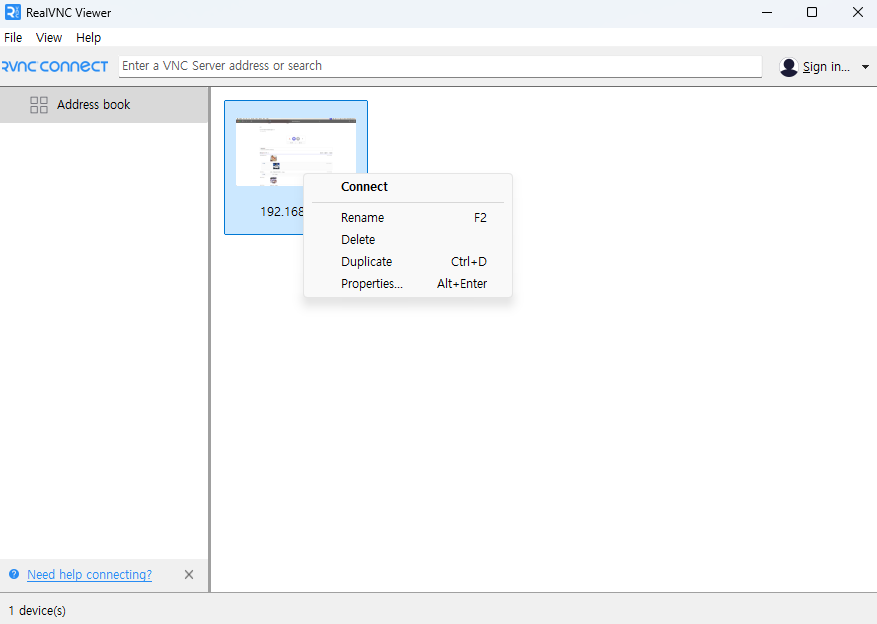This screenshot has width=877, height=624.
Task: Open the File menu
Action: pyautogui.click(x=13, y=37)
